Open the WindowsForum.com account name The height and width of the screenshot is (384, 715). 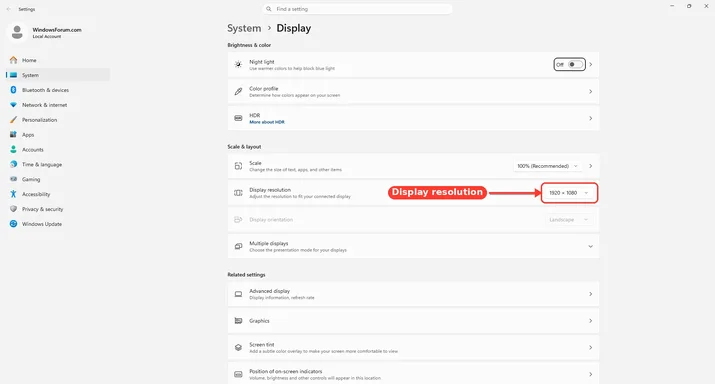57,30
